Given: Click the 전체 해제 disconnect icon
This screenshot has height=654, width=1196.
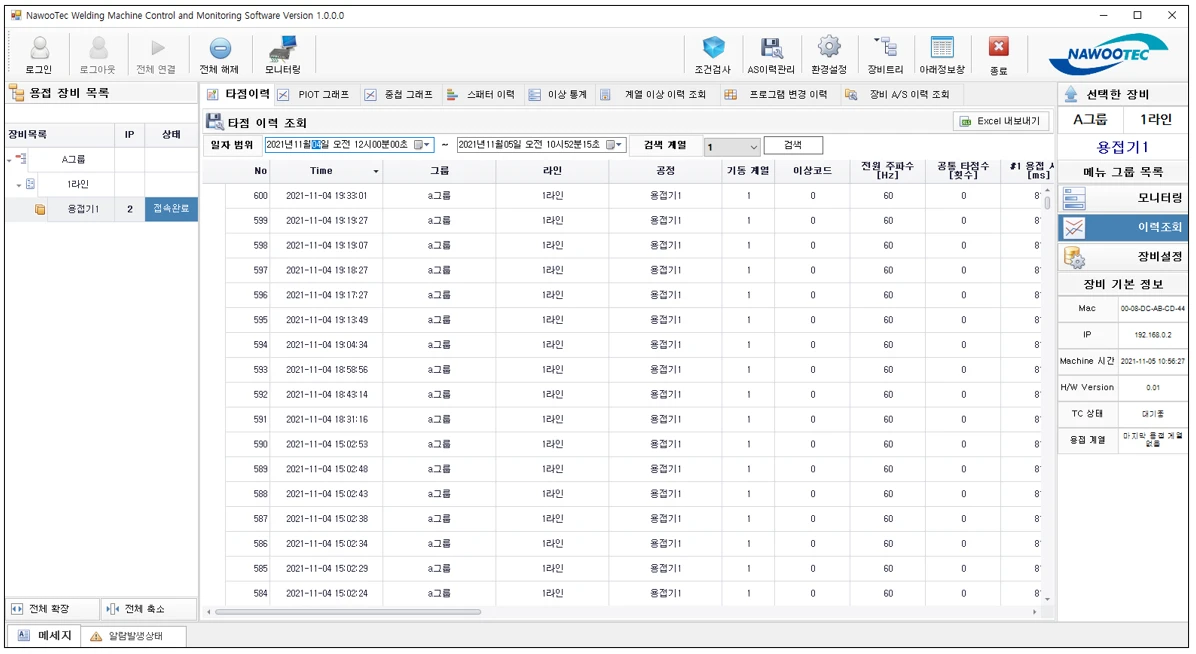Looking at the screenshot, I should (220, 48).
